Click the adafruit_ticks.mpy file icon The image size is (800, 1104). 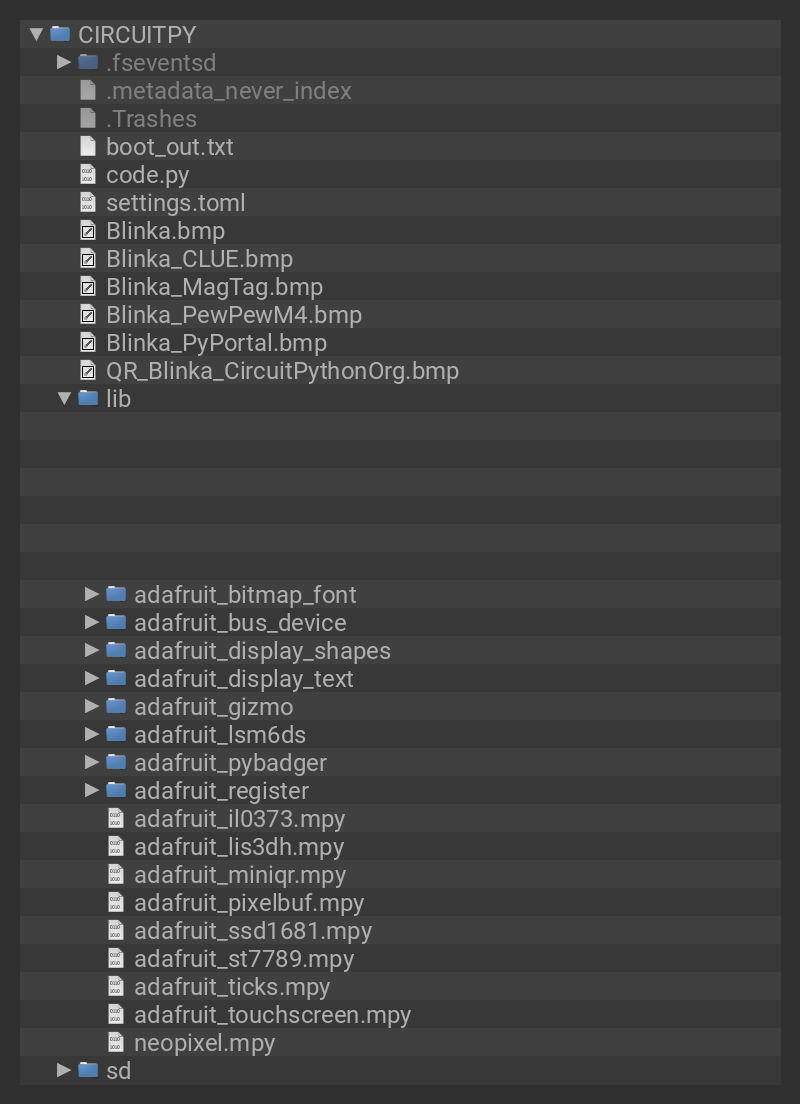(116, 987)
